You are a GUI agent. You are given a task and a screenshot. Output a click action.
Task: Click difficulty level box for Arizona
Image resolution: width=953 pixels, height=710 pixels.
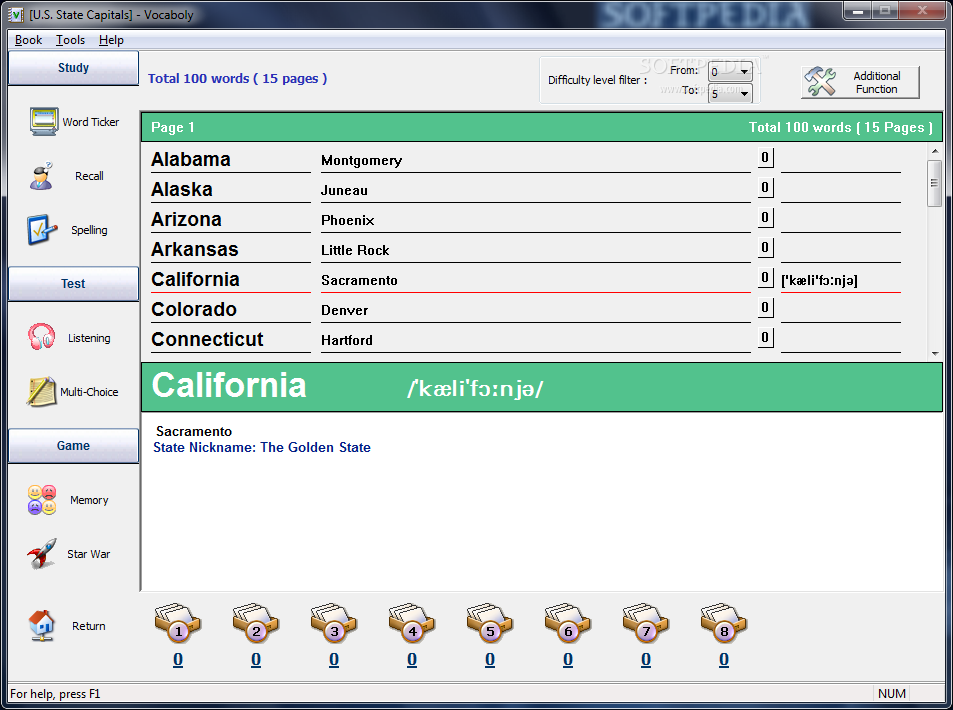tap(765, 217)
